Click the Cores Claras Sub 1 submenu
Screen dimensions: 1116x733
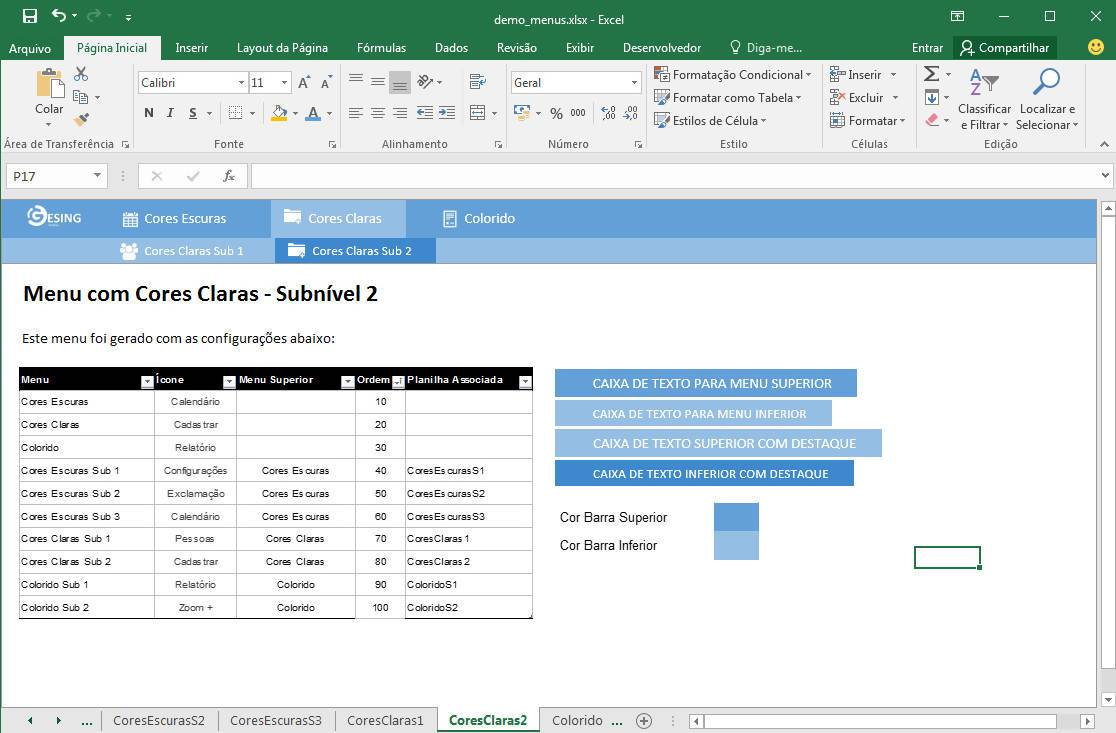(182, 251)
